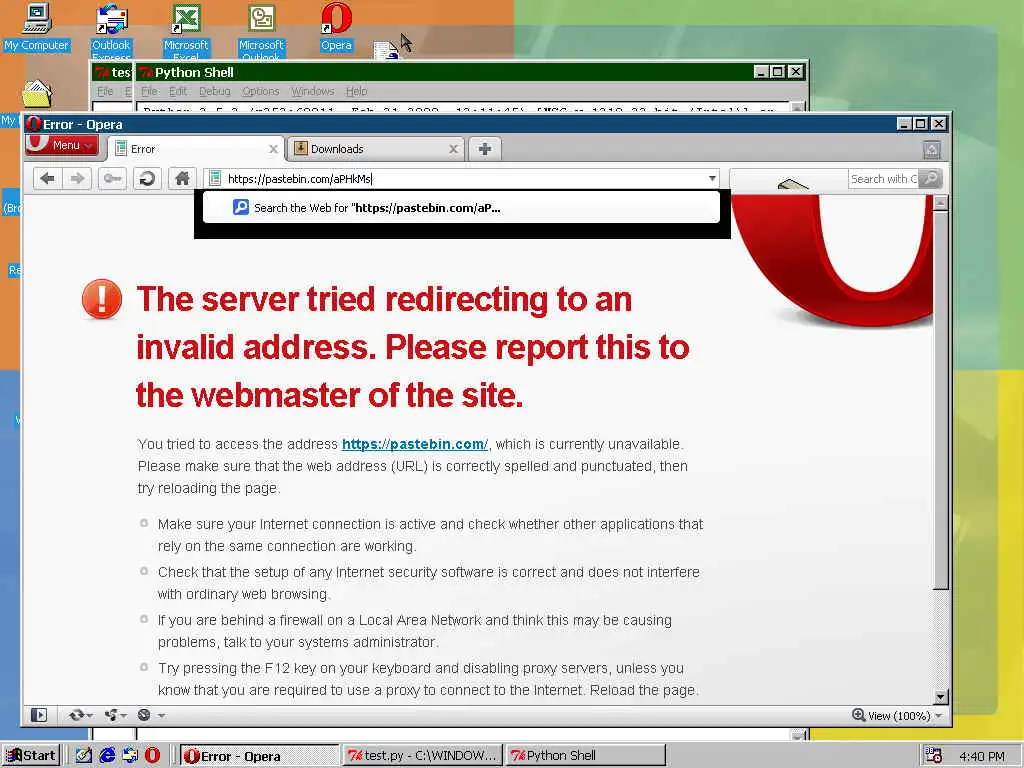Launch Outlook Express from quick launch

(130, 756)
